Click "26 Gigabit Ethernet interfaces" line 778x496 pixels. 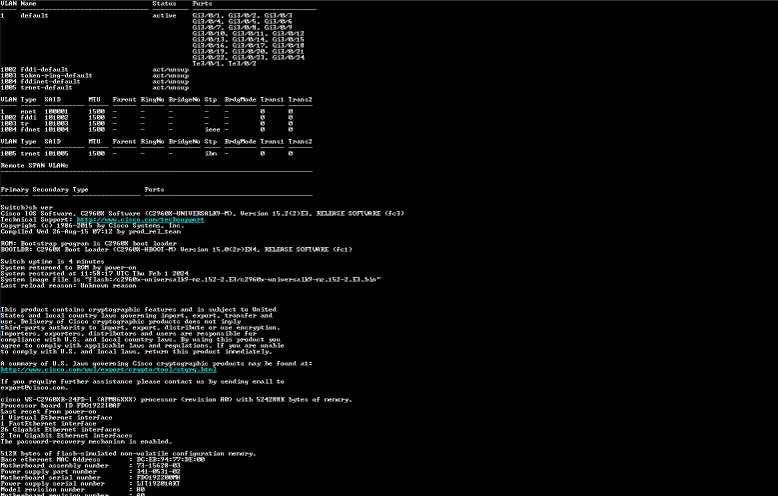(61, 430)
